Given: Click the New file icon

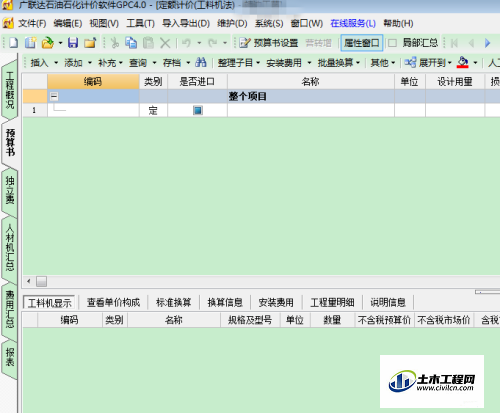Looking at the screenshot, I should click(13, 43).
